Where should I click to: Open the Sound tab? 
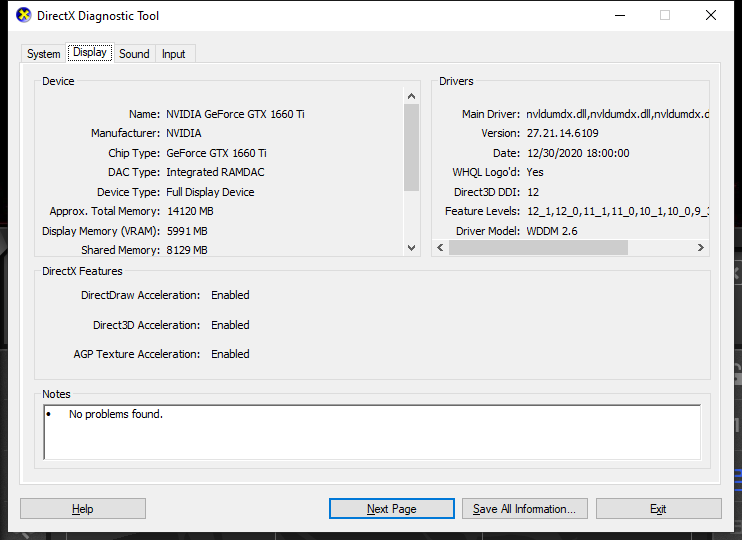coord(134,54)
